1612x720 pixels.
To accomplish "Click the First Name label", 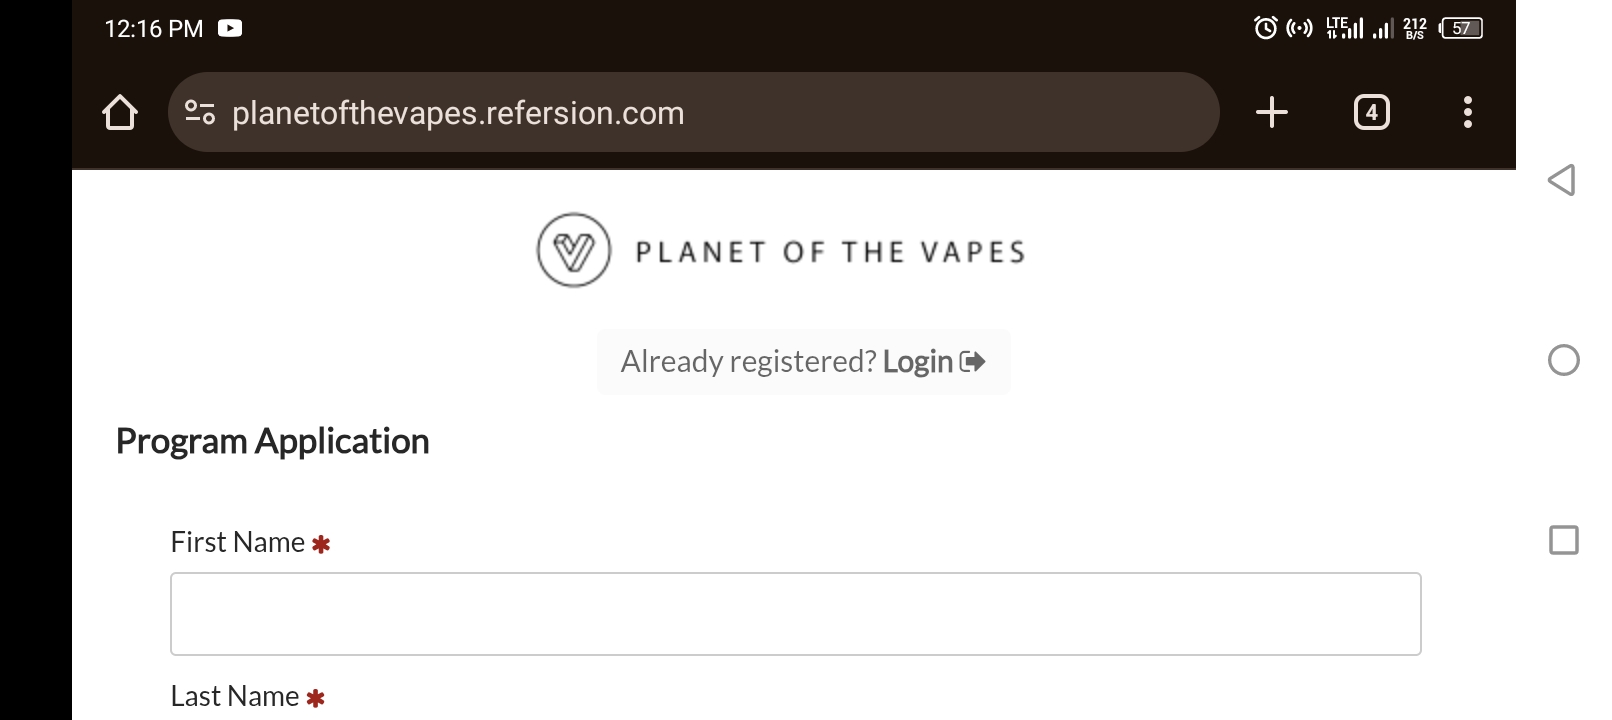I will point(238,542).
